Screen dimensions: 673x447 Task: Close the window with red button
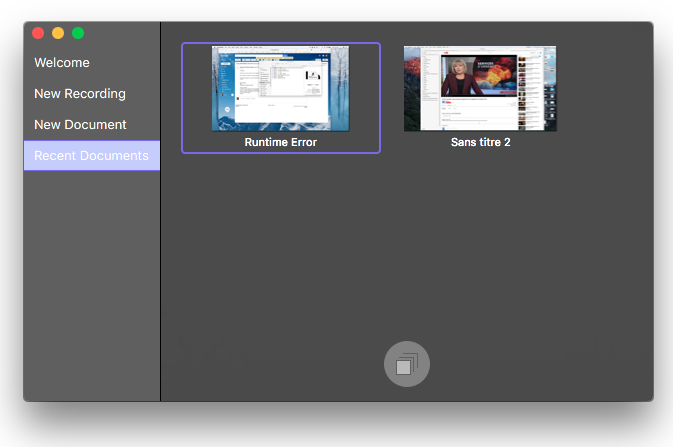tap(38, 33)
